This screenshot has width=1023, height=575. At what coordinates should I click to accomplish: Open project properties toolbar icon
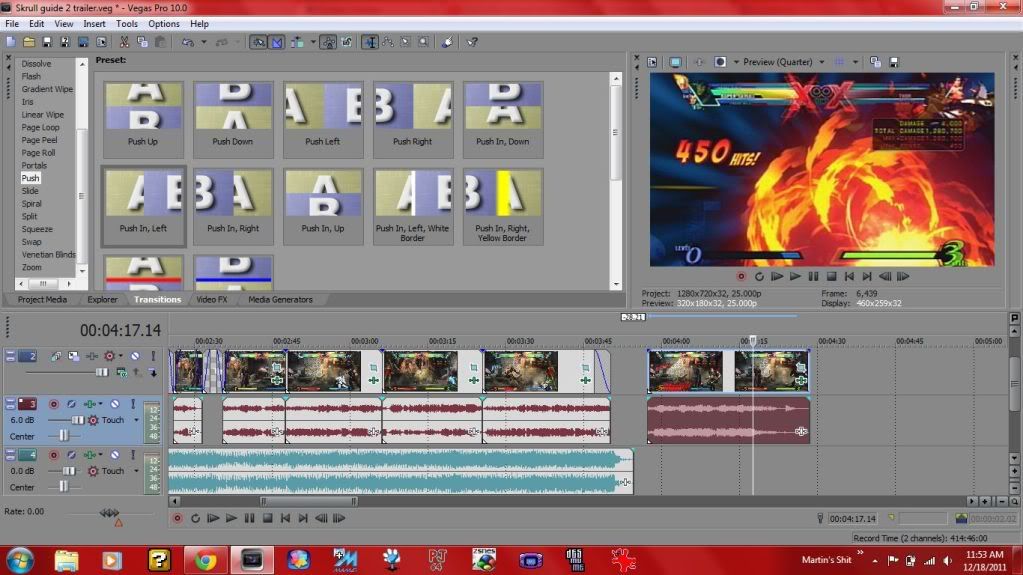click(x=101, y=42)
